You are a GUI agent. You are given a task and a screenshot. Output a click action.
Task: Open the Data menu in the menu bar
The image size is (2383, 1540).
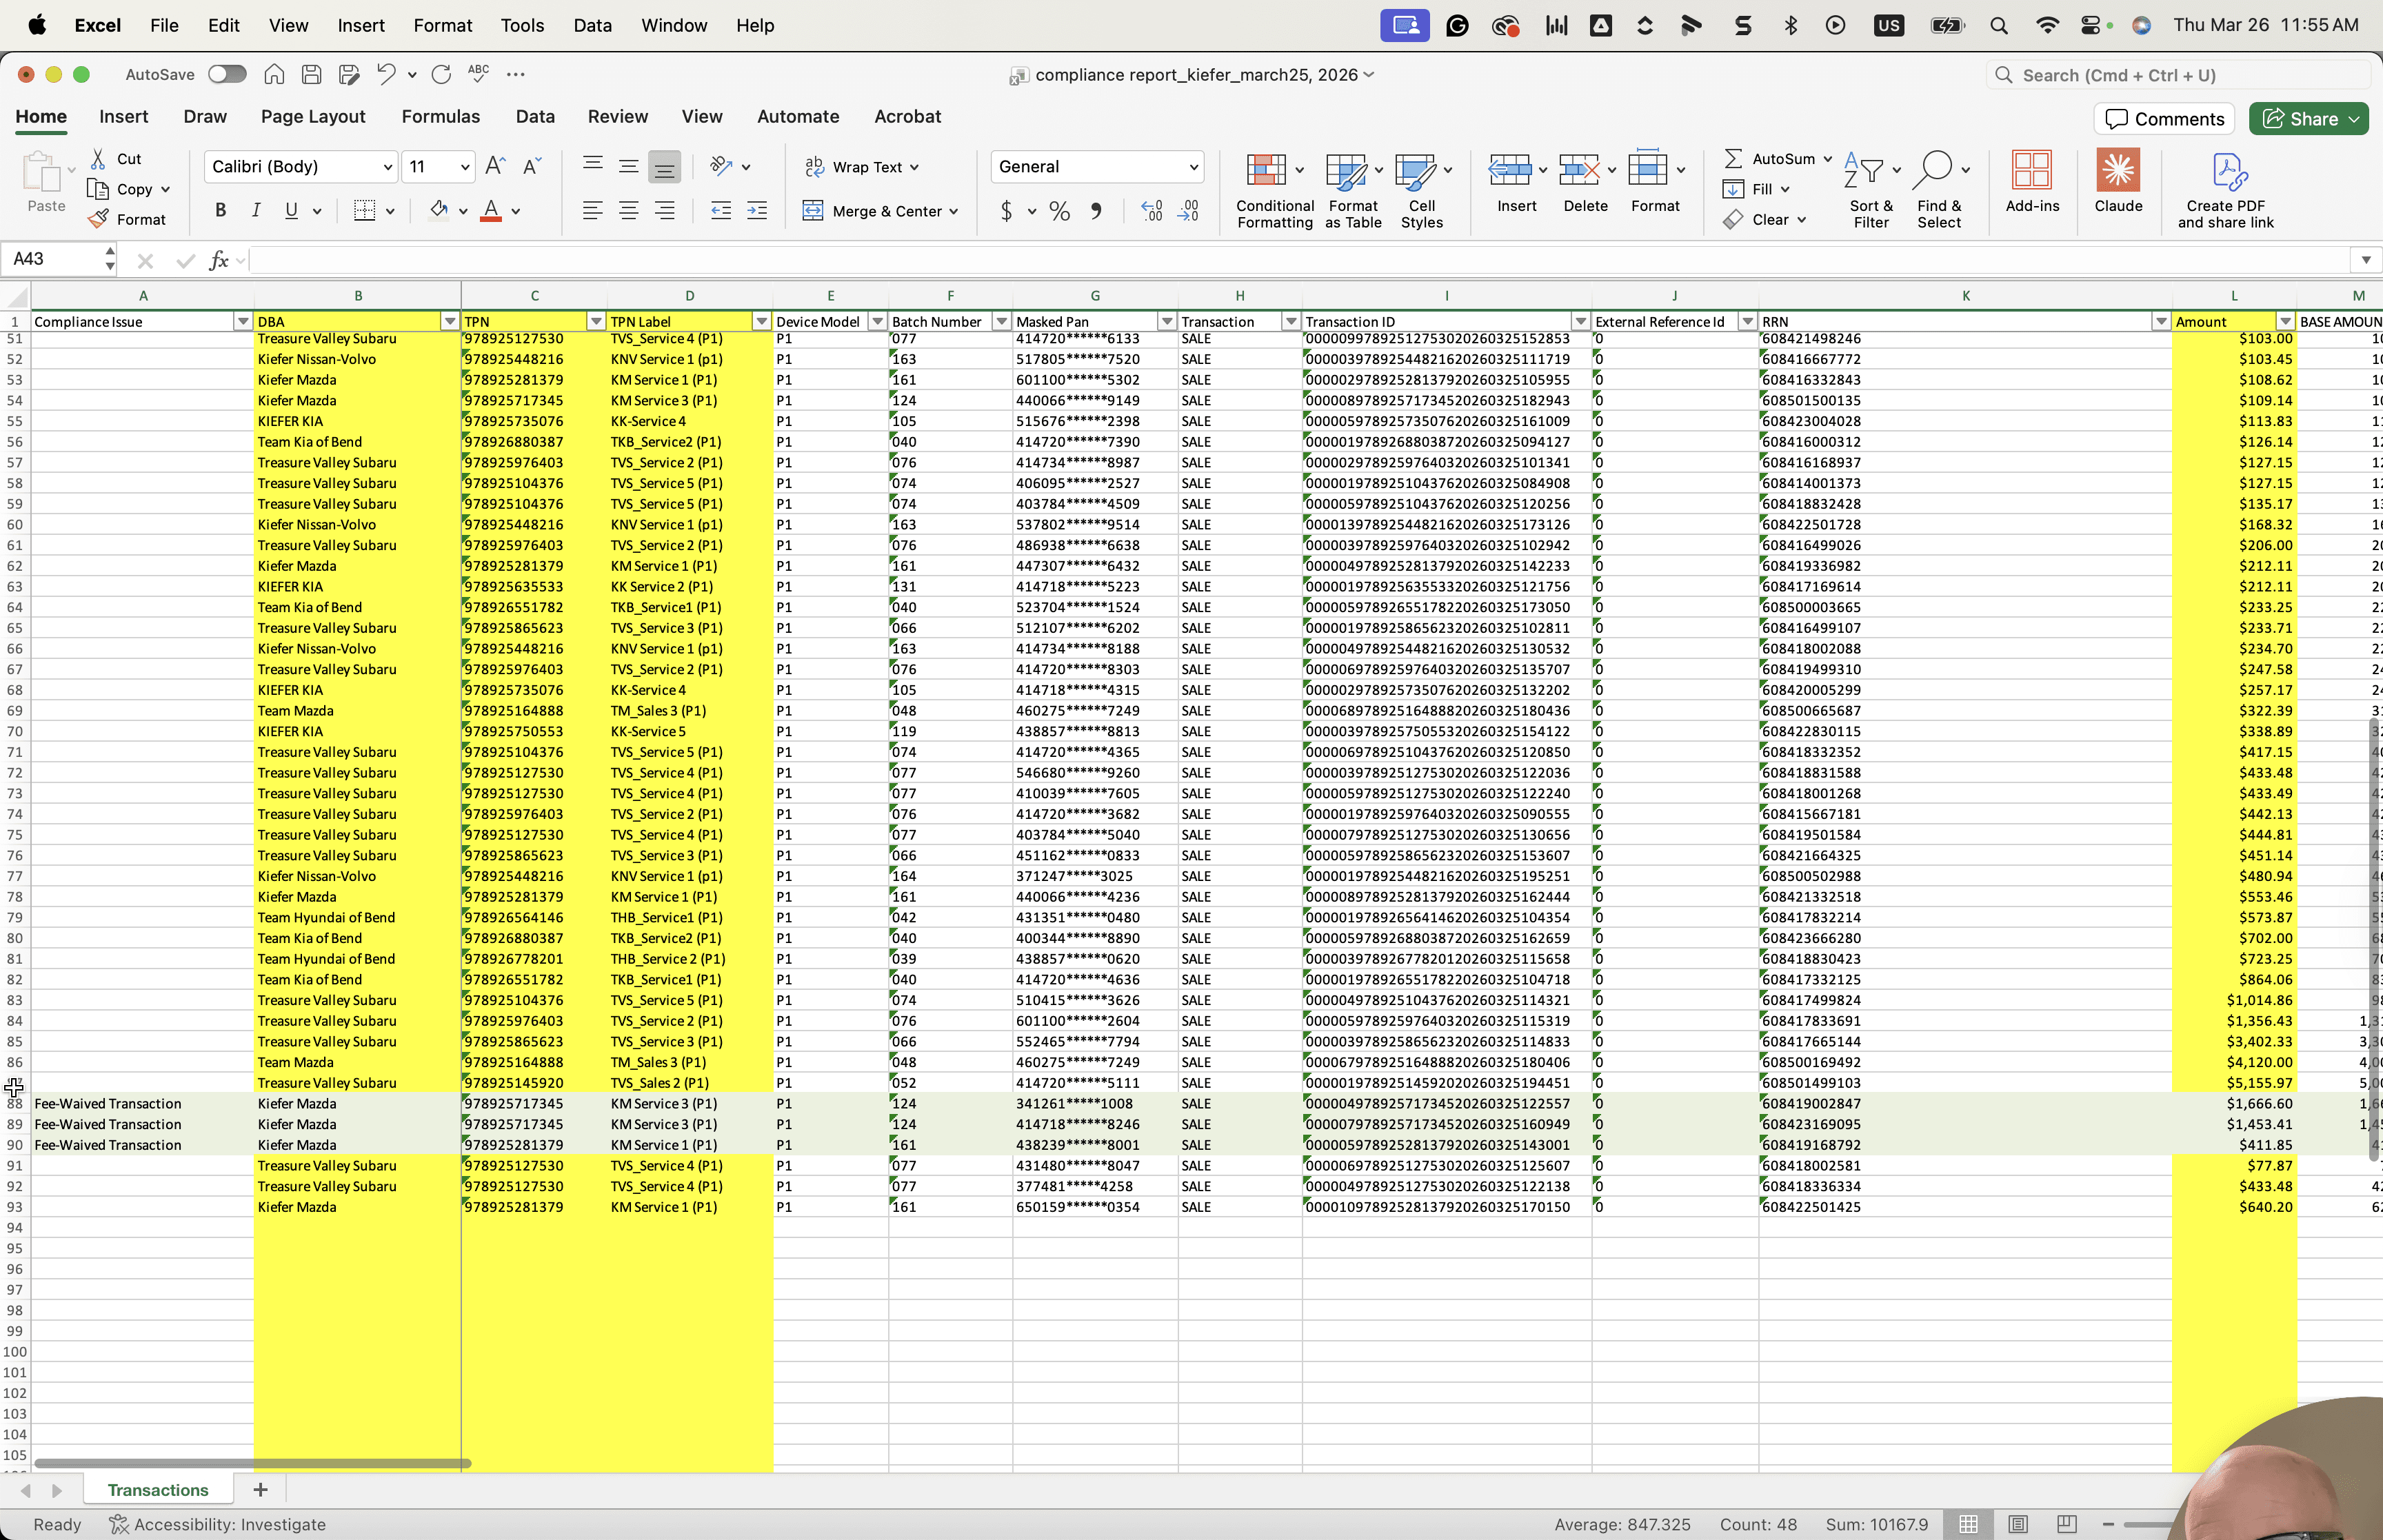click(x=592, y=25)
